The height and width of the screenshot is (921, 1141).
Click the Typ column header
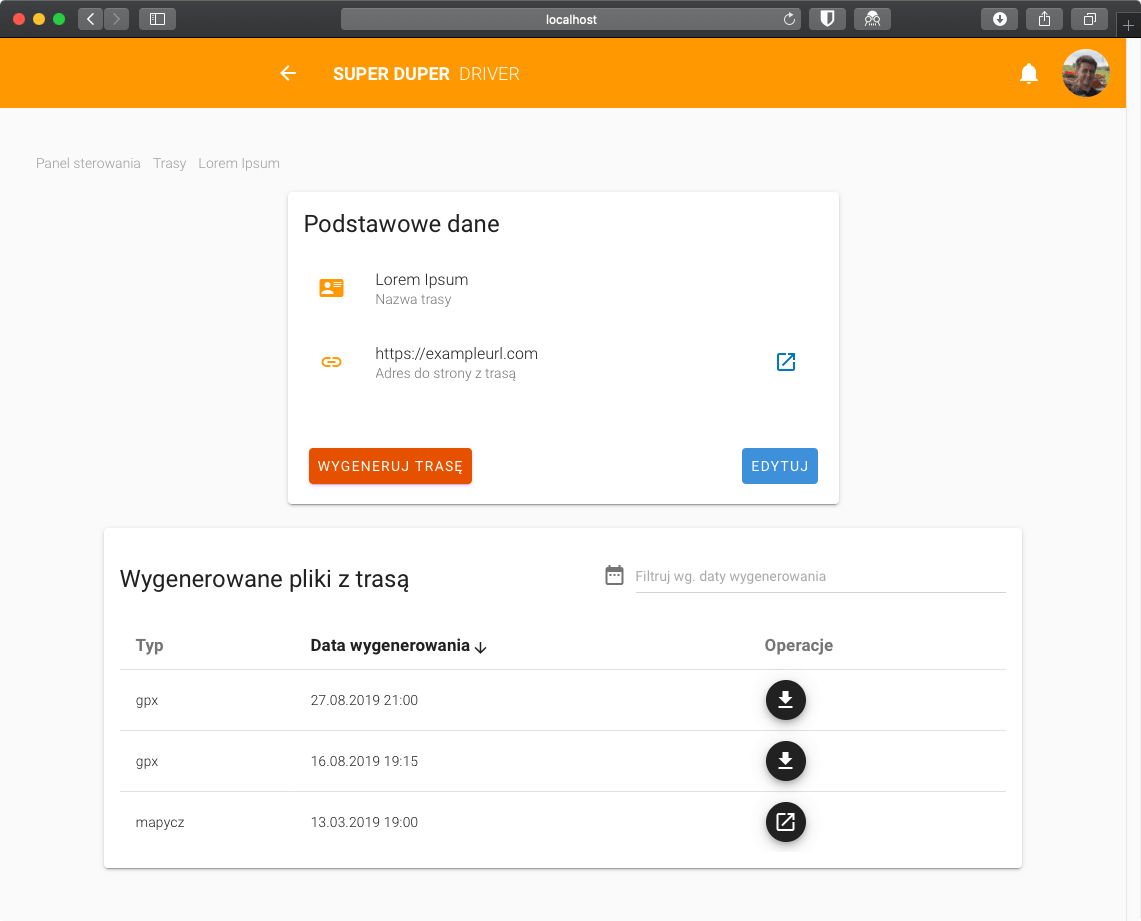click(x=150, y=646)
